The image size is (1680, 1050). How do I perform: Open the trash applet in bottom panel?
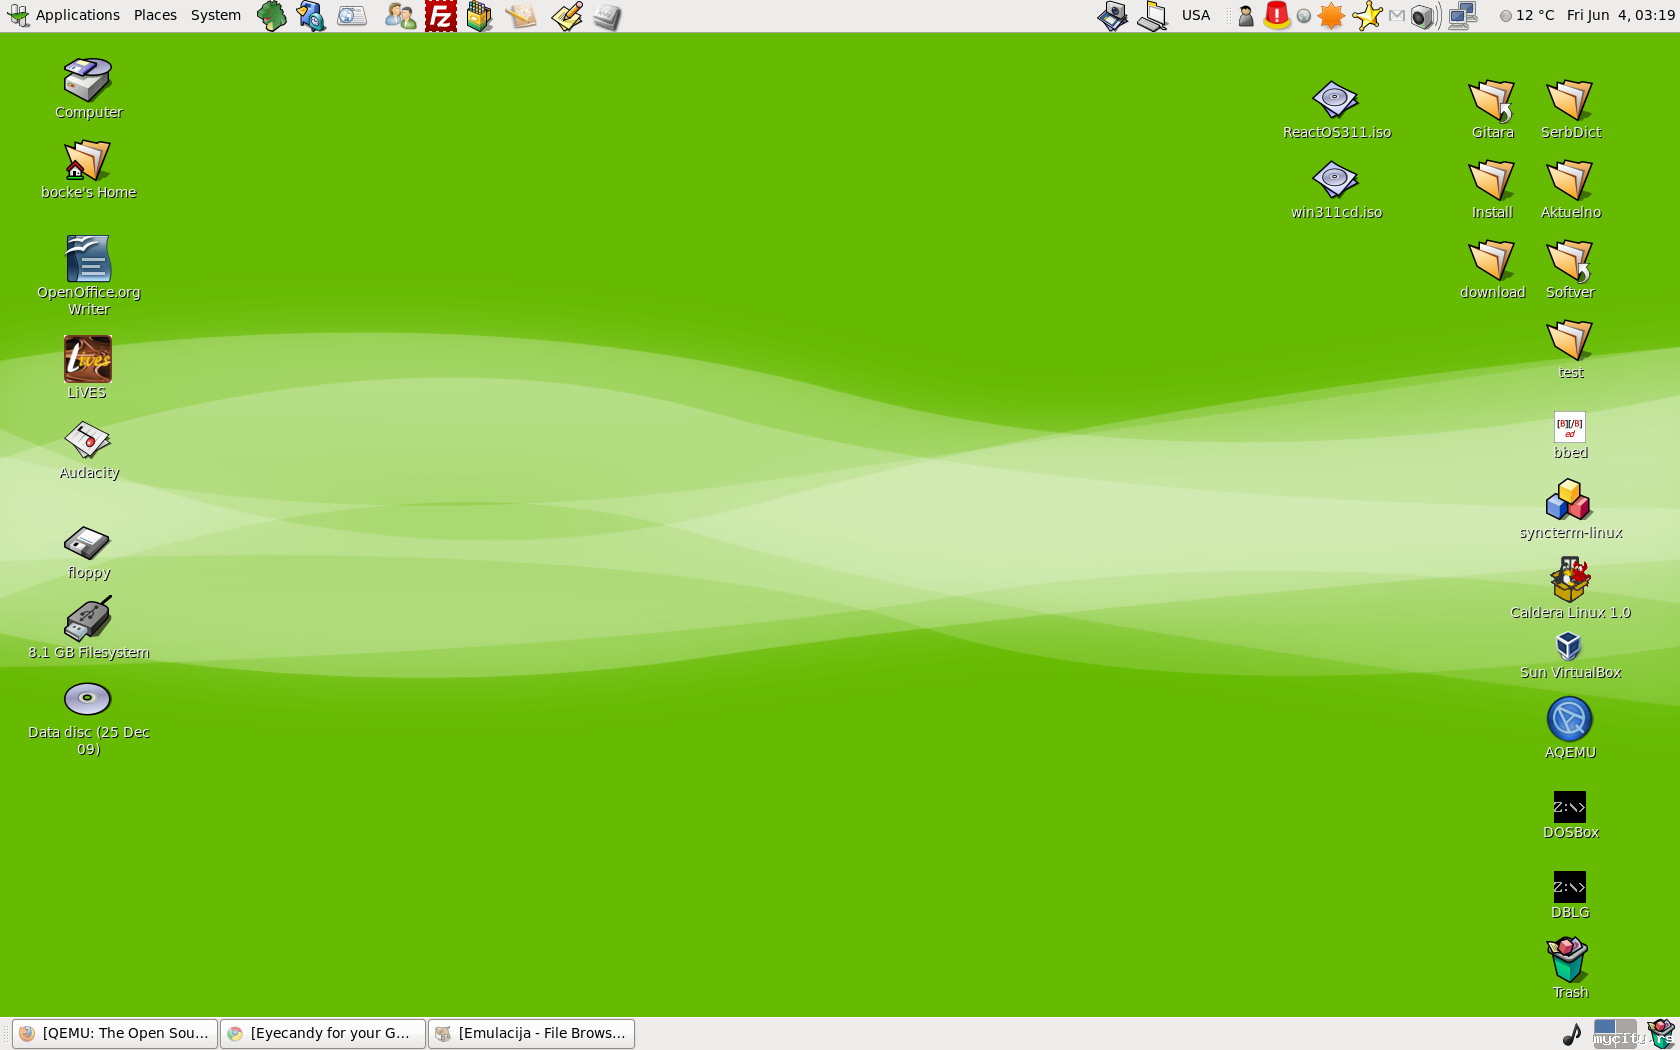(1661, 1033)
